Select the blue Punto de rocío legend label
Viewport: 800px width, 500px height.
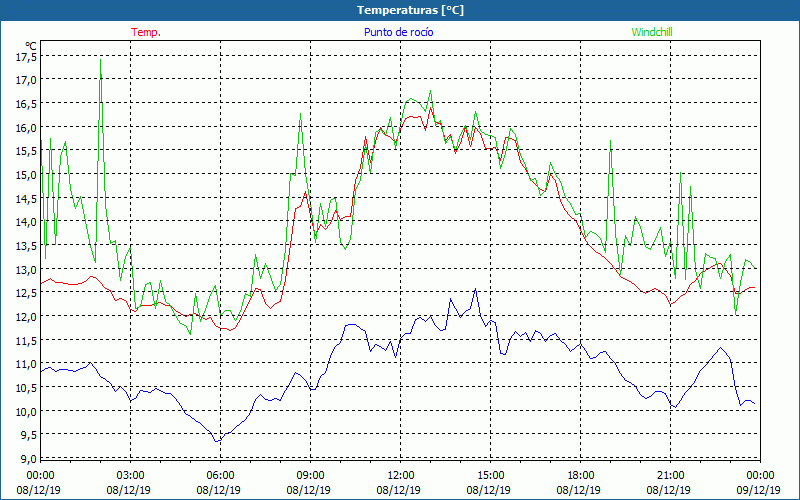tap(398, 32)
